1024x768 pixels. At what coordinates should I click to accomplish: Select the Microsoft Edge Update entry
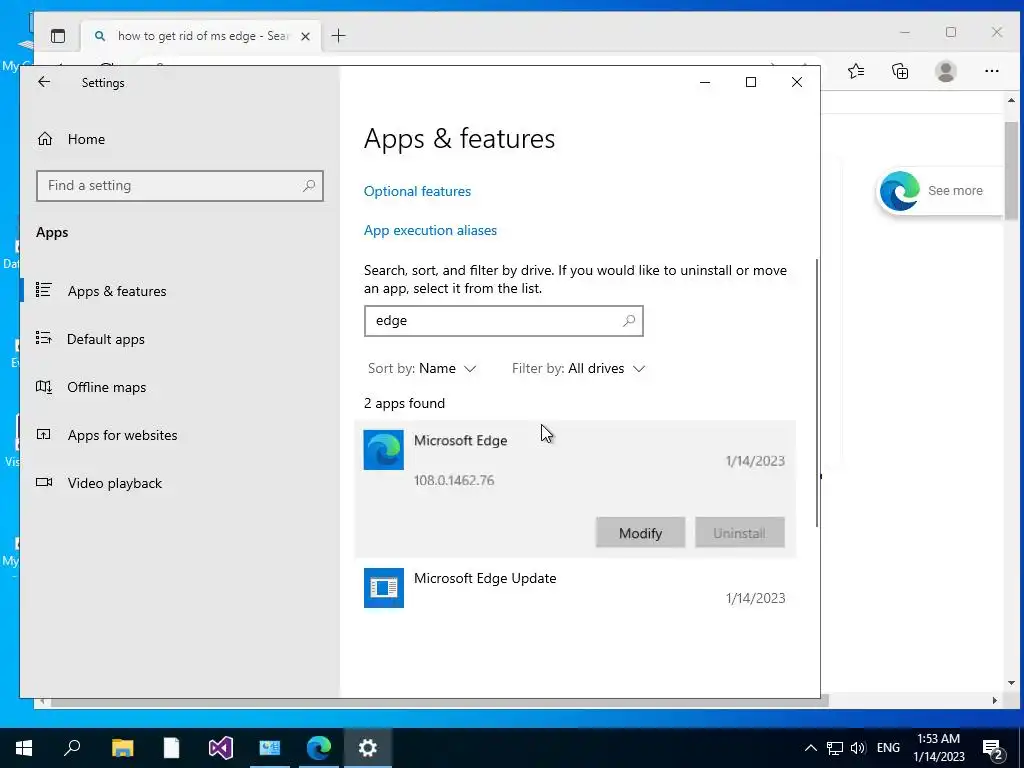coord(575,588)
